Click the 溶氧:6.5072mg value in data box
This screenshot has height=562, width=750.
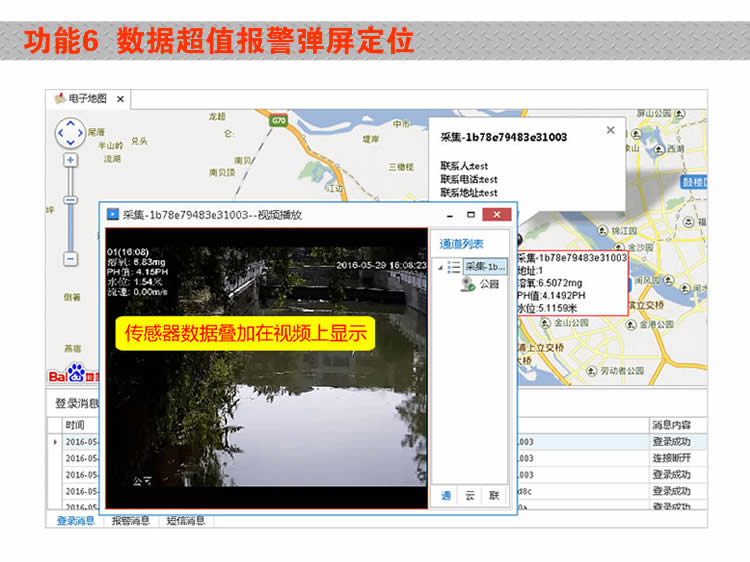tap(550, 283)
